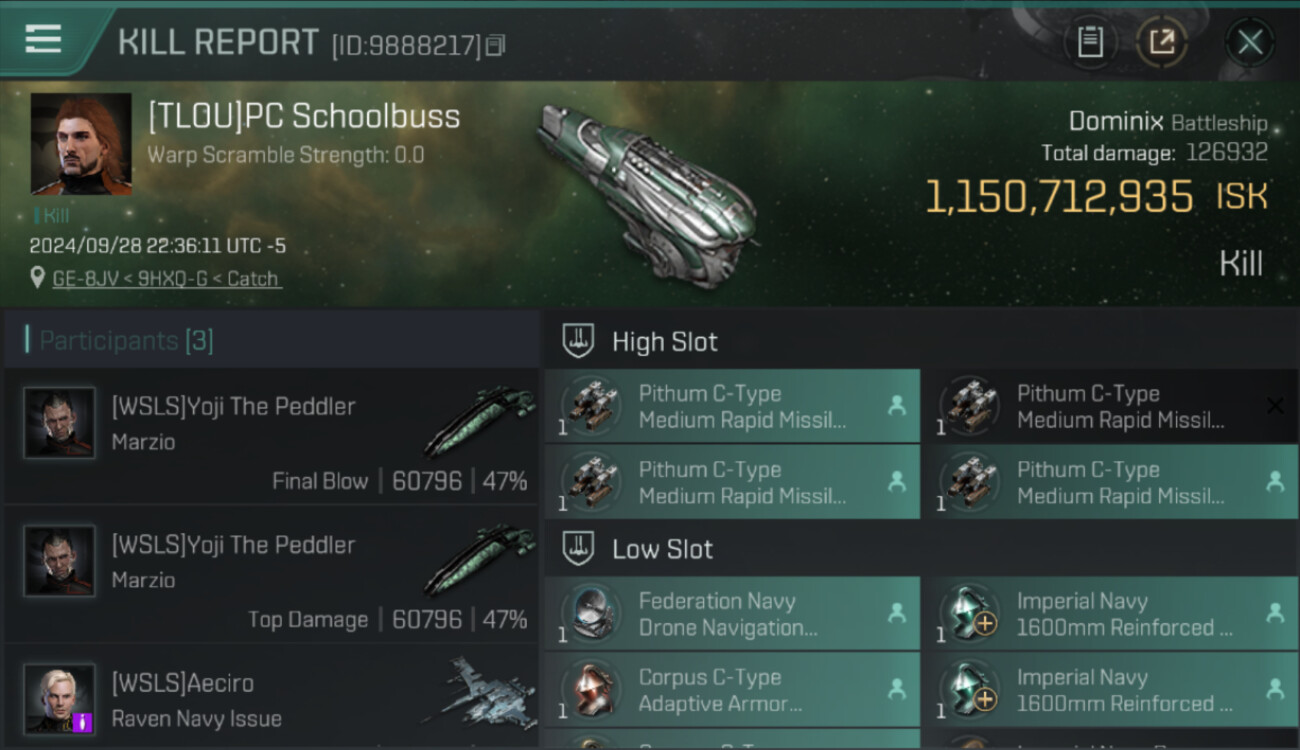The image size is (1300, 750).
Task: Click Corpus C-Type Adaptive Armor icon
Action: [590, 690]
